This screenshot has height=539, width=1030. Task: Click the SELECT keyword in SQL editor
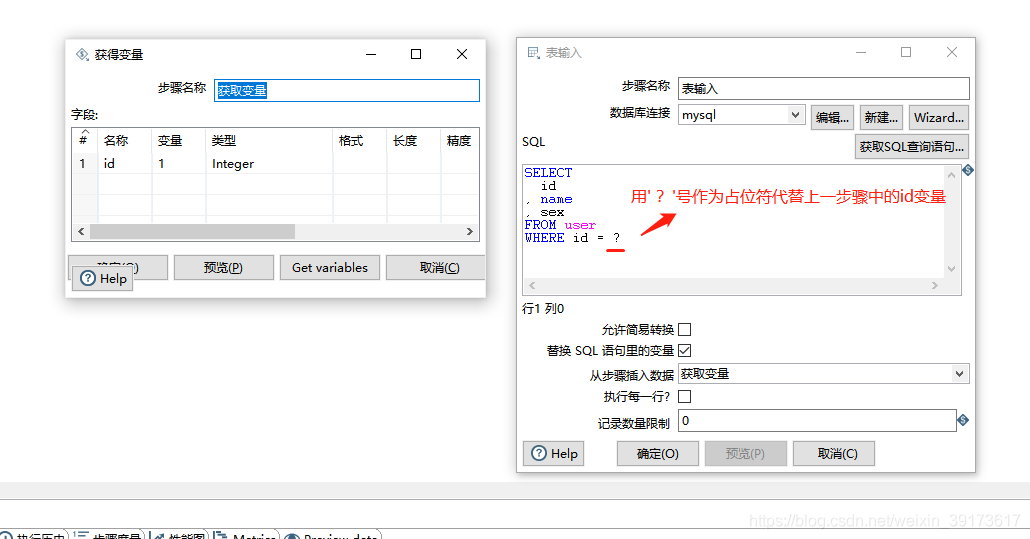548,173
